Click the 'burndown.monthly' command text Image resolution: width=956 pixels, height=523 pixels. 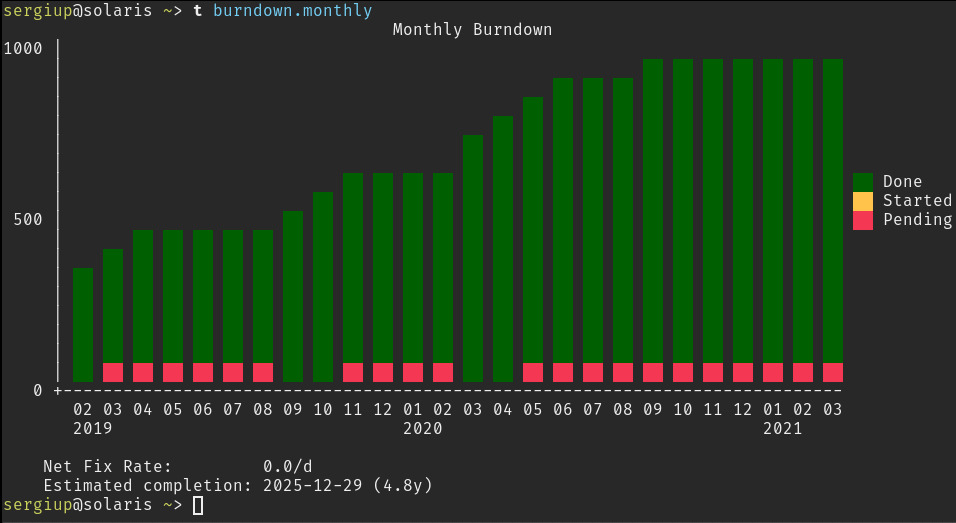(x=293, y=11)
